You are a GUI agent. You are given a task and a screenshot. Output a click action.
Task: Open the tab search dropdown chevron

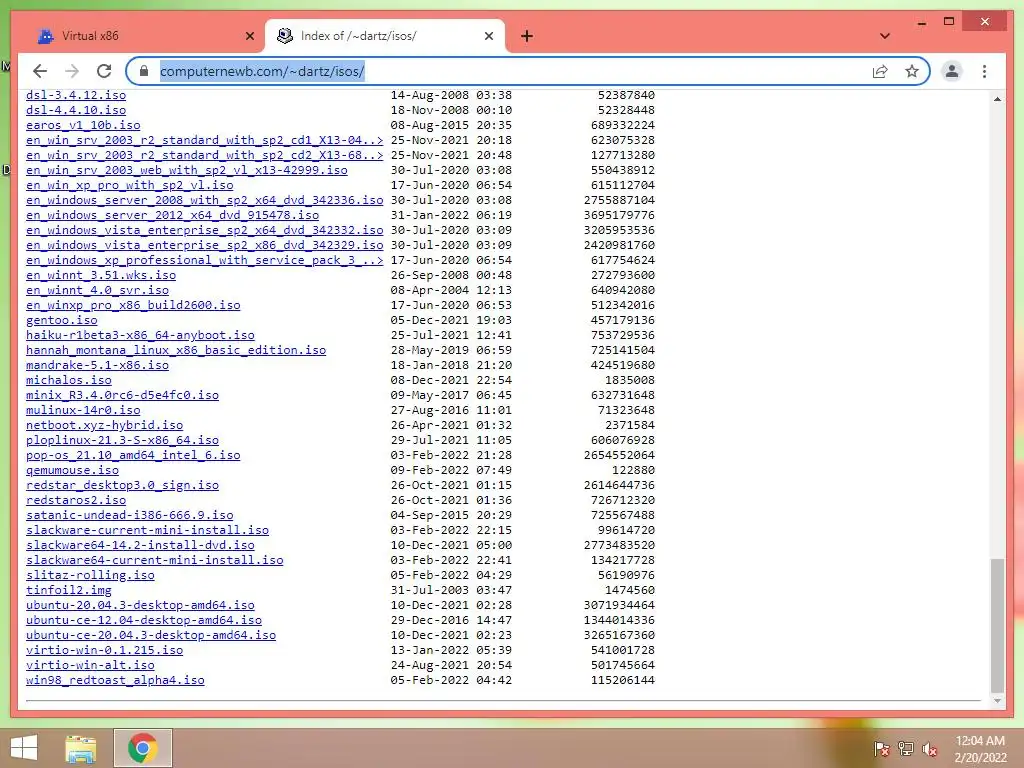tap(885, 36)
